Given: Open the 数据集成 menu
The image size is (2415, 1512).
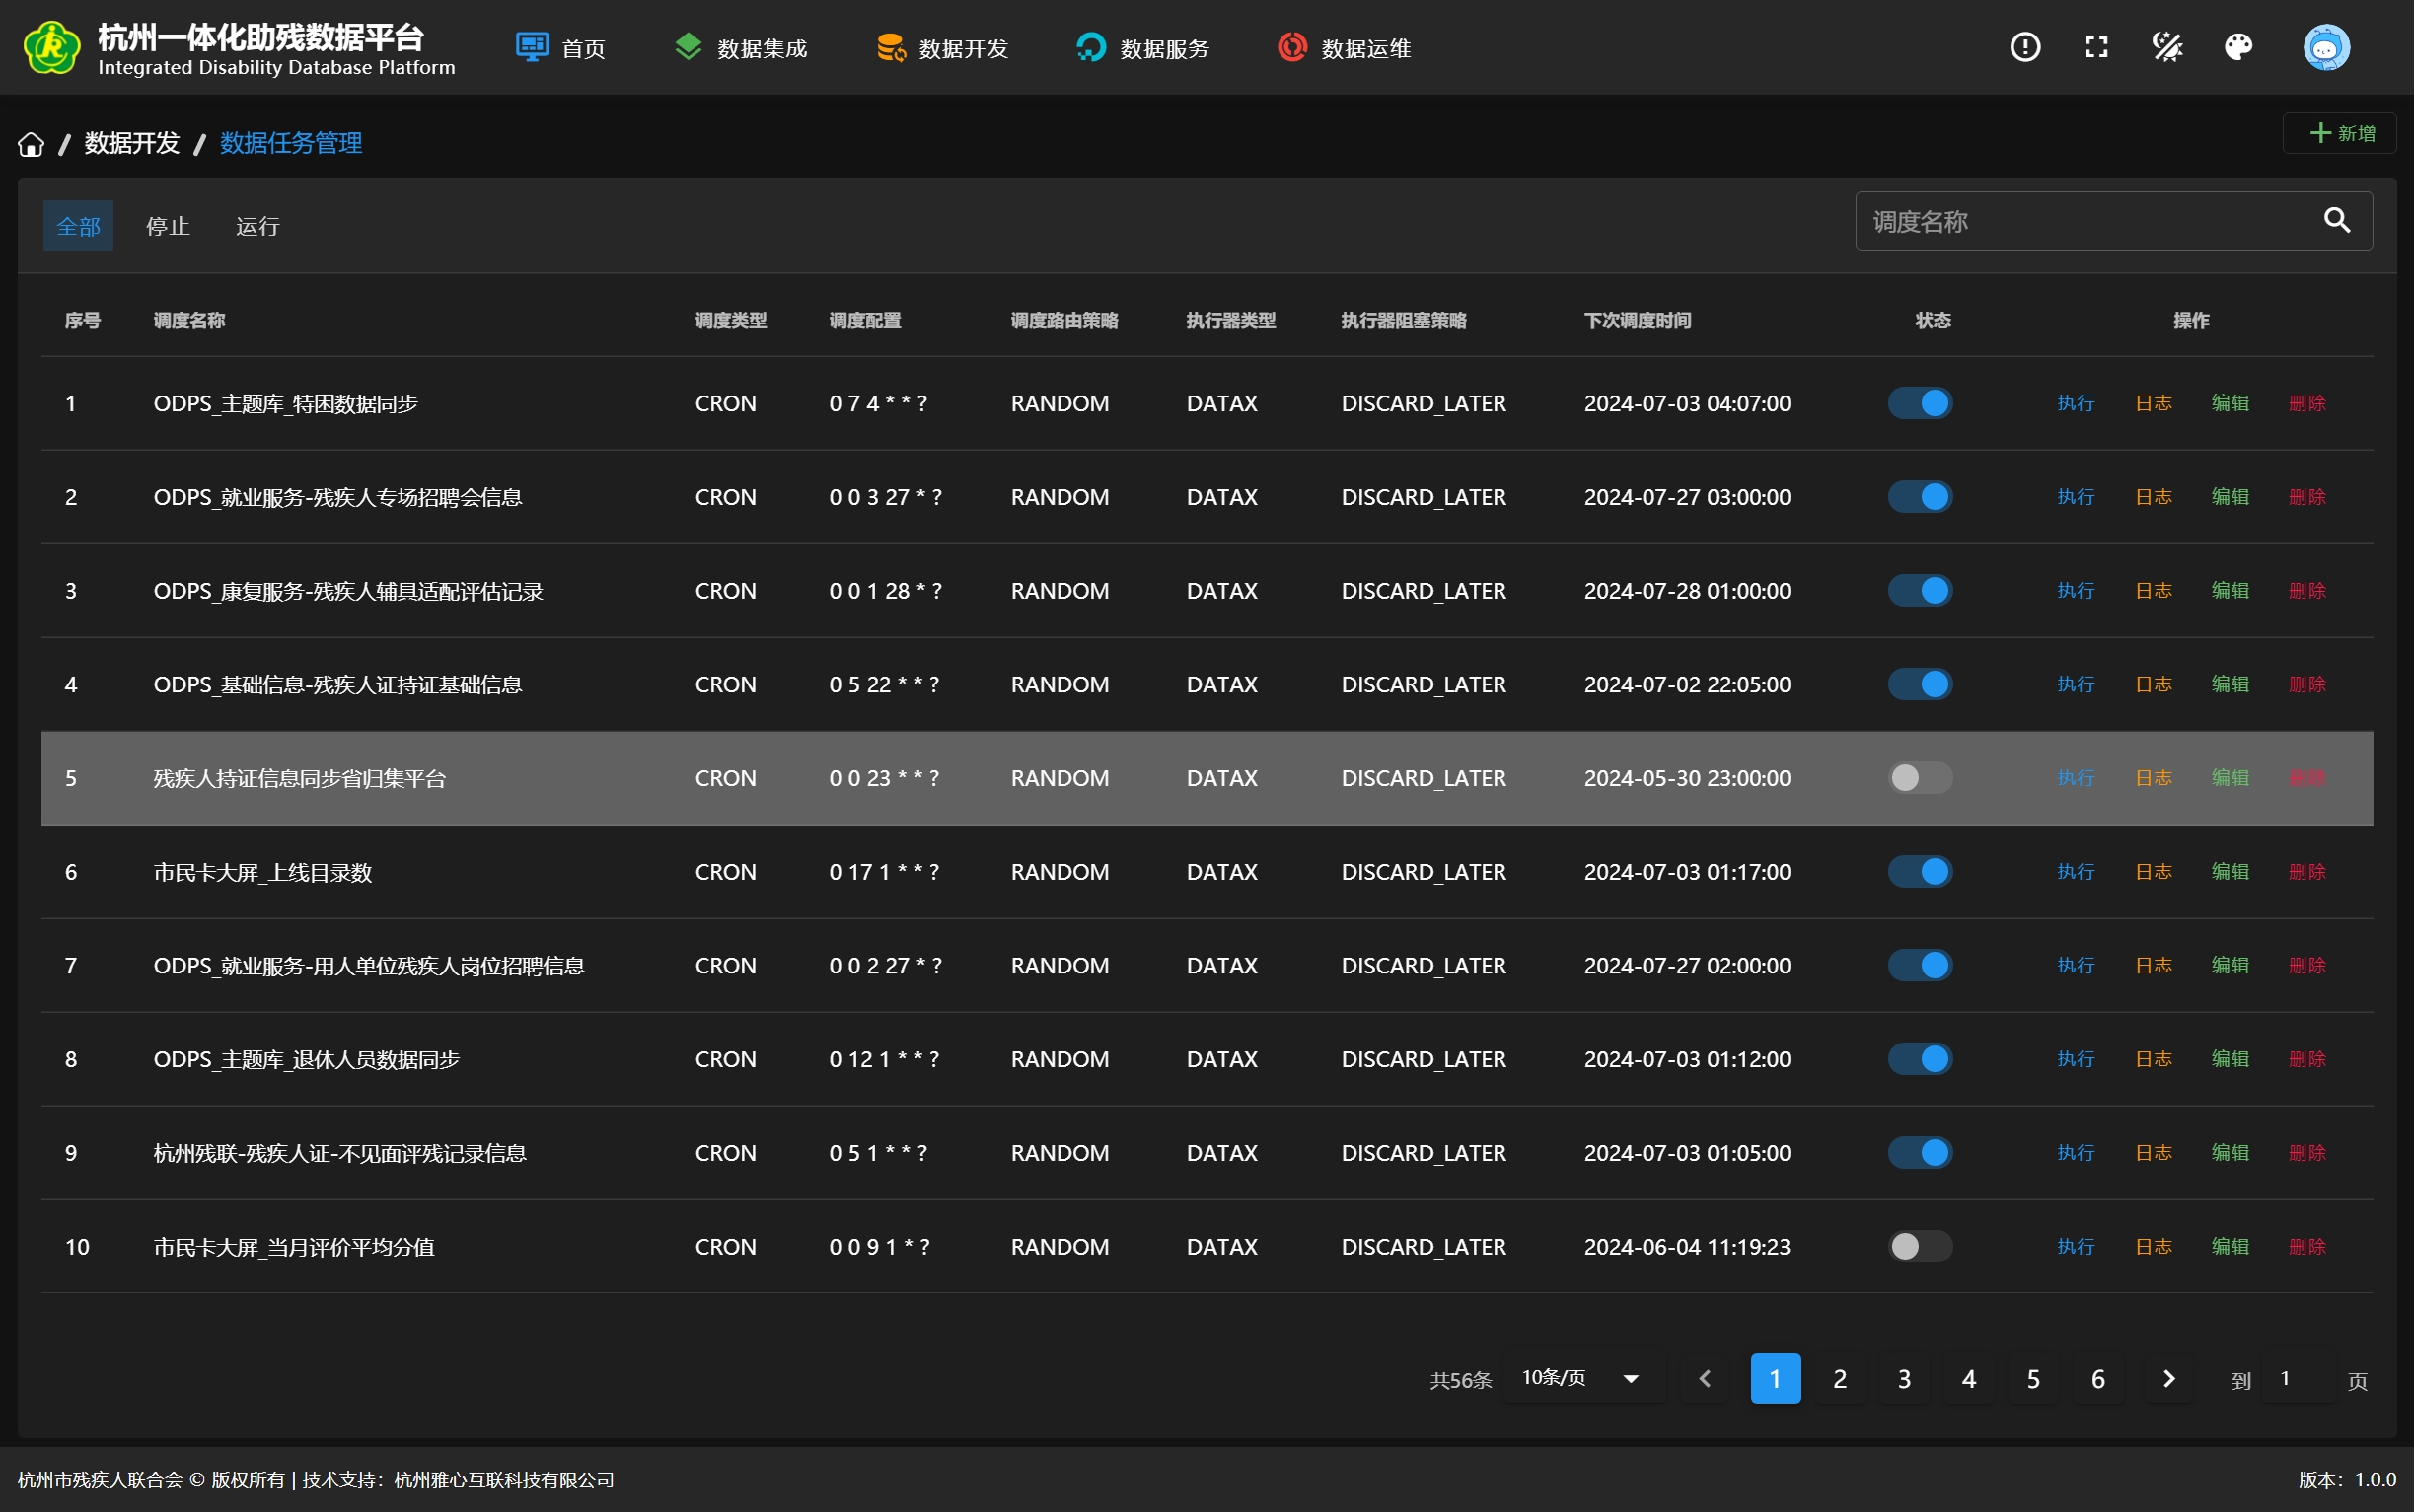Looking at the screenshot, I should [x=741, y=48].
